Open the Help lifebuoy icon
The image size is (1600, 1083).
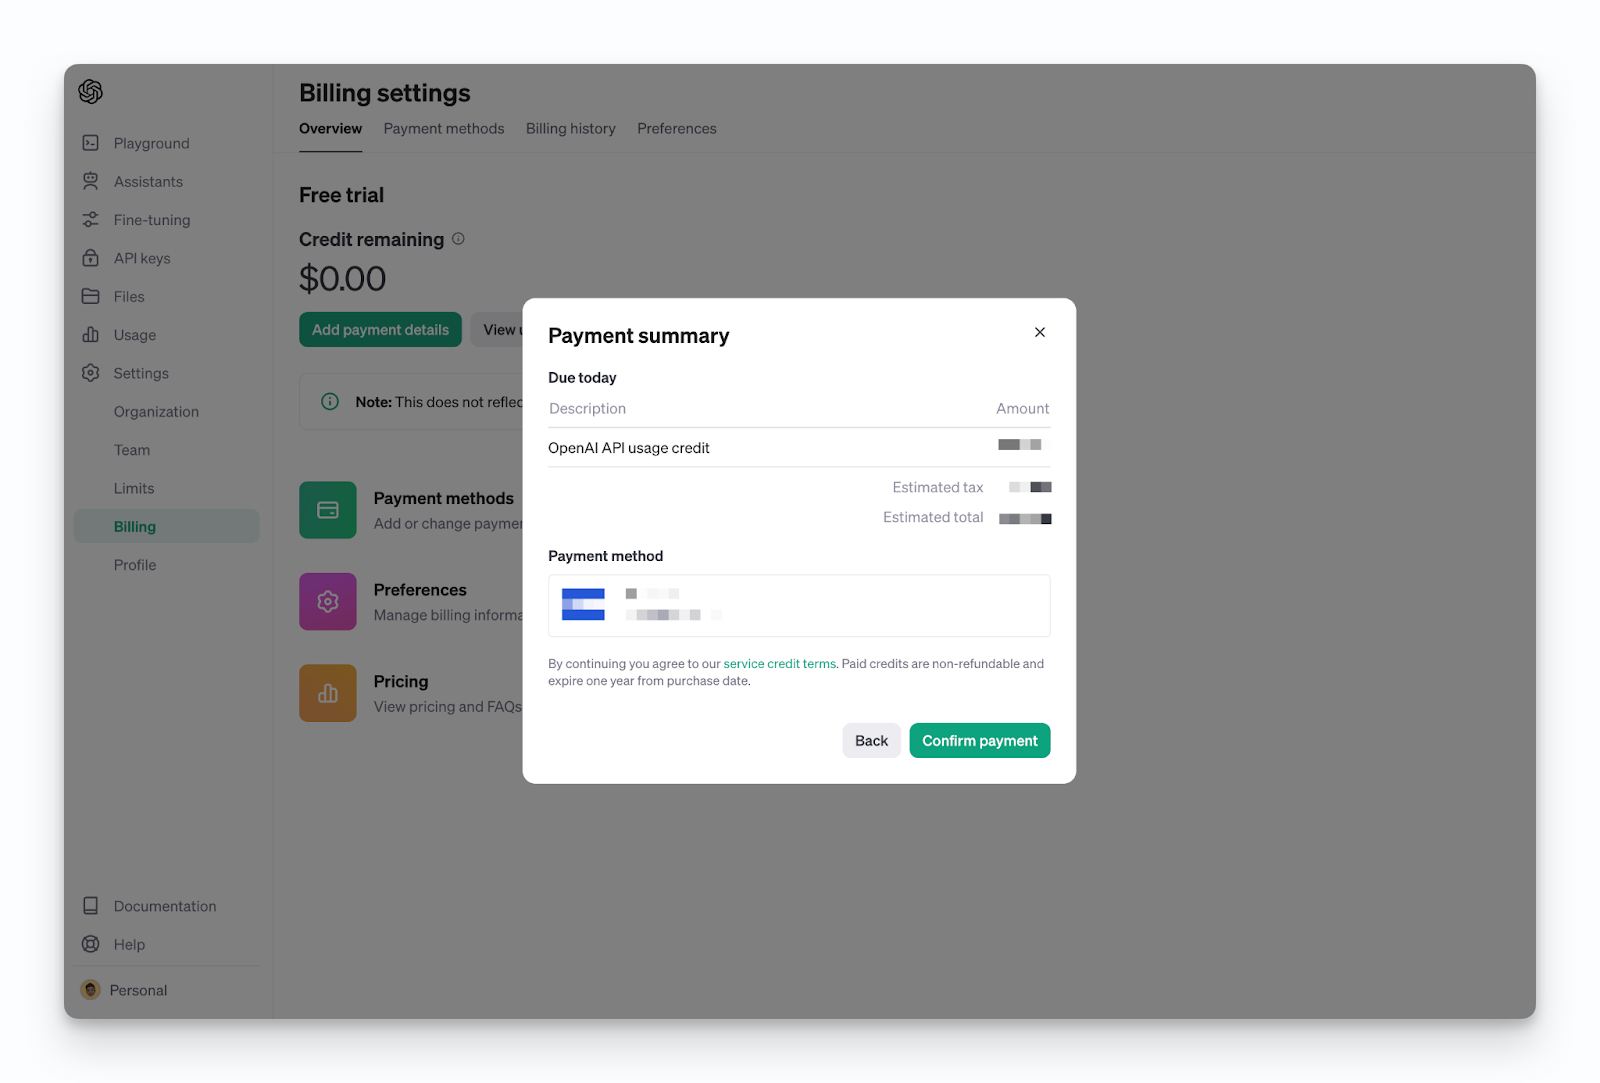pyautogui.click(x=91, y=944)
